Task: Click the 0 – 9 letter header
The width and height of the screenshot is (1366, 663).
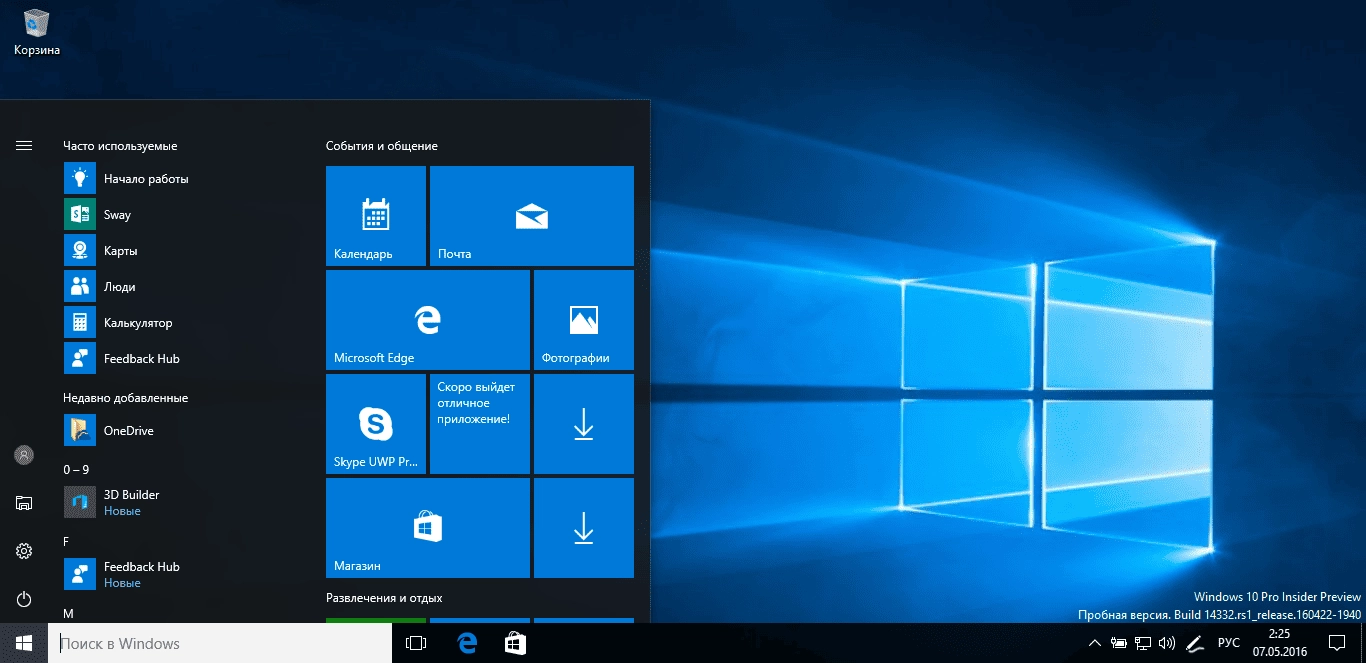Action: pos(76,469)
